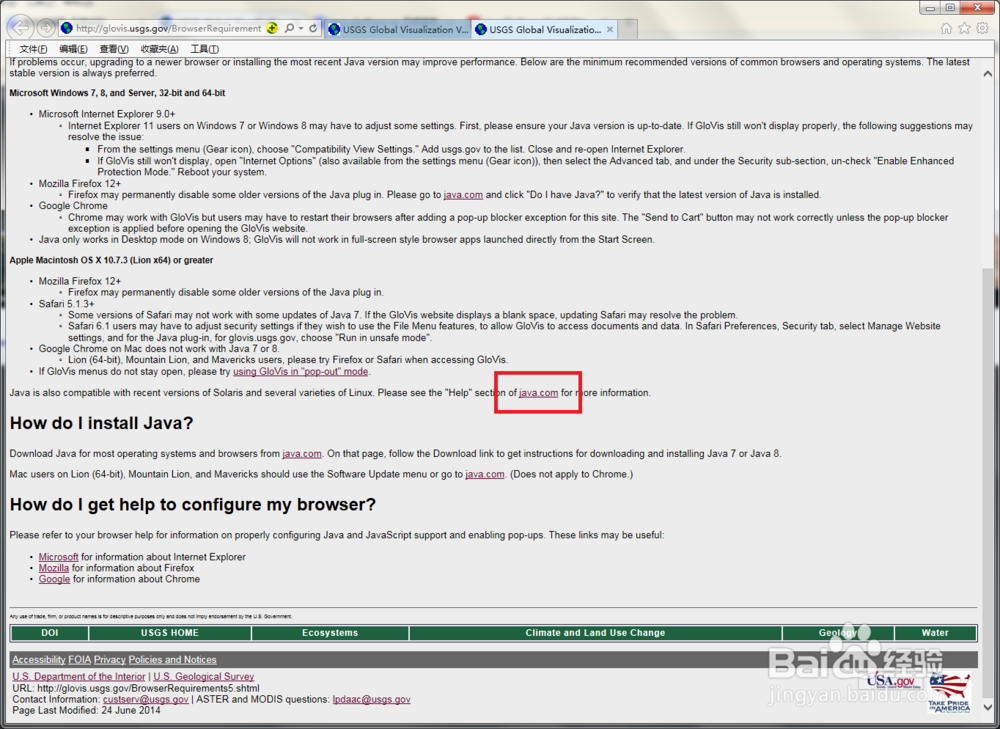Click the Water footer button
Viewport: 1000px width, 729px height.
[x=935, y=633]
